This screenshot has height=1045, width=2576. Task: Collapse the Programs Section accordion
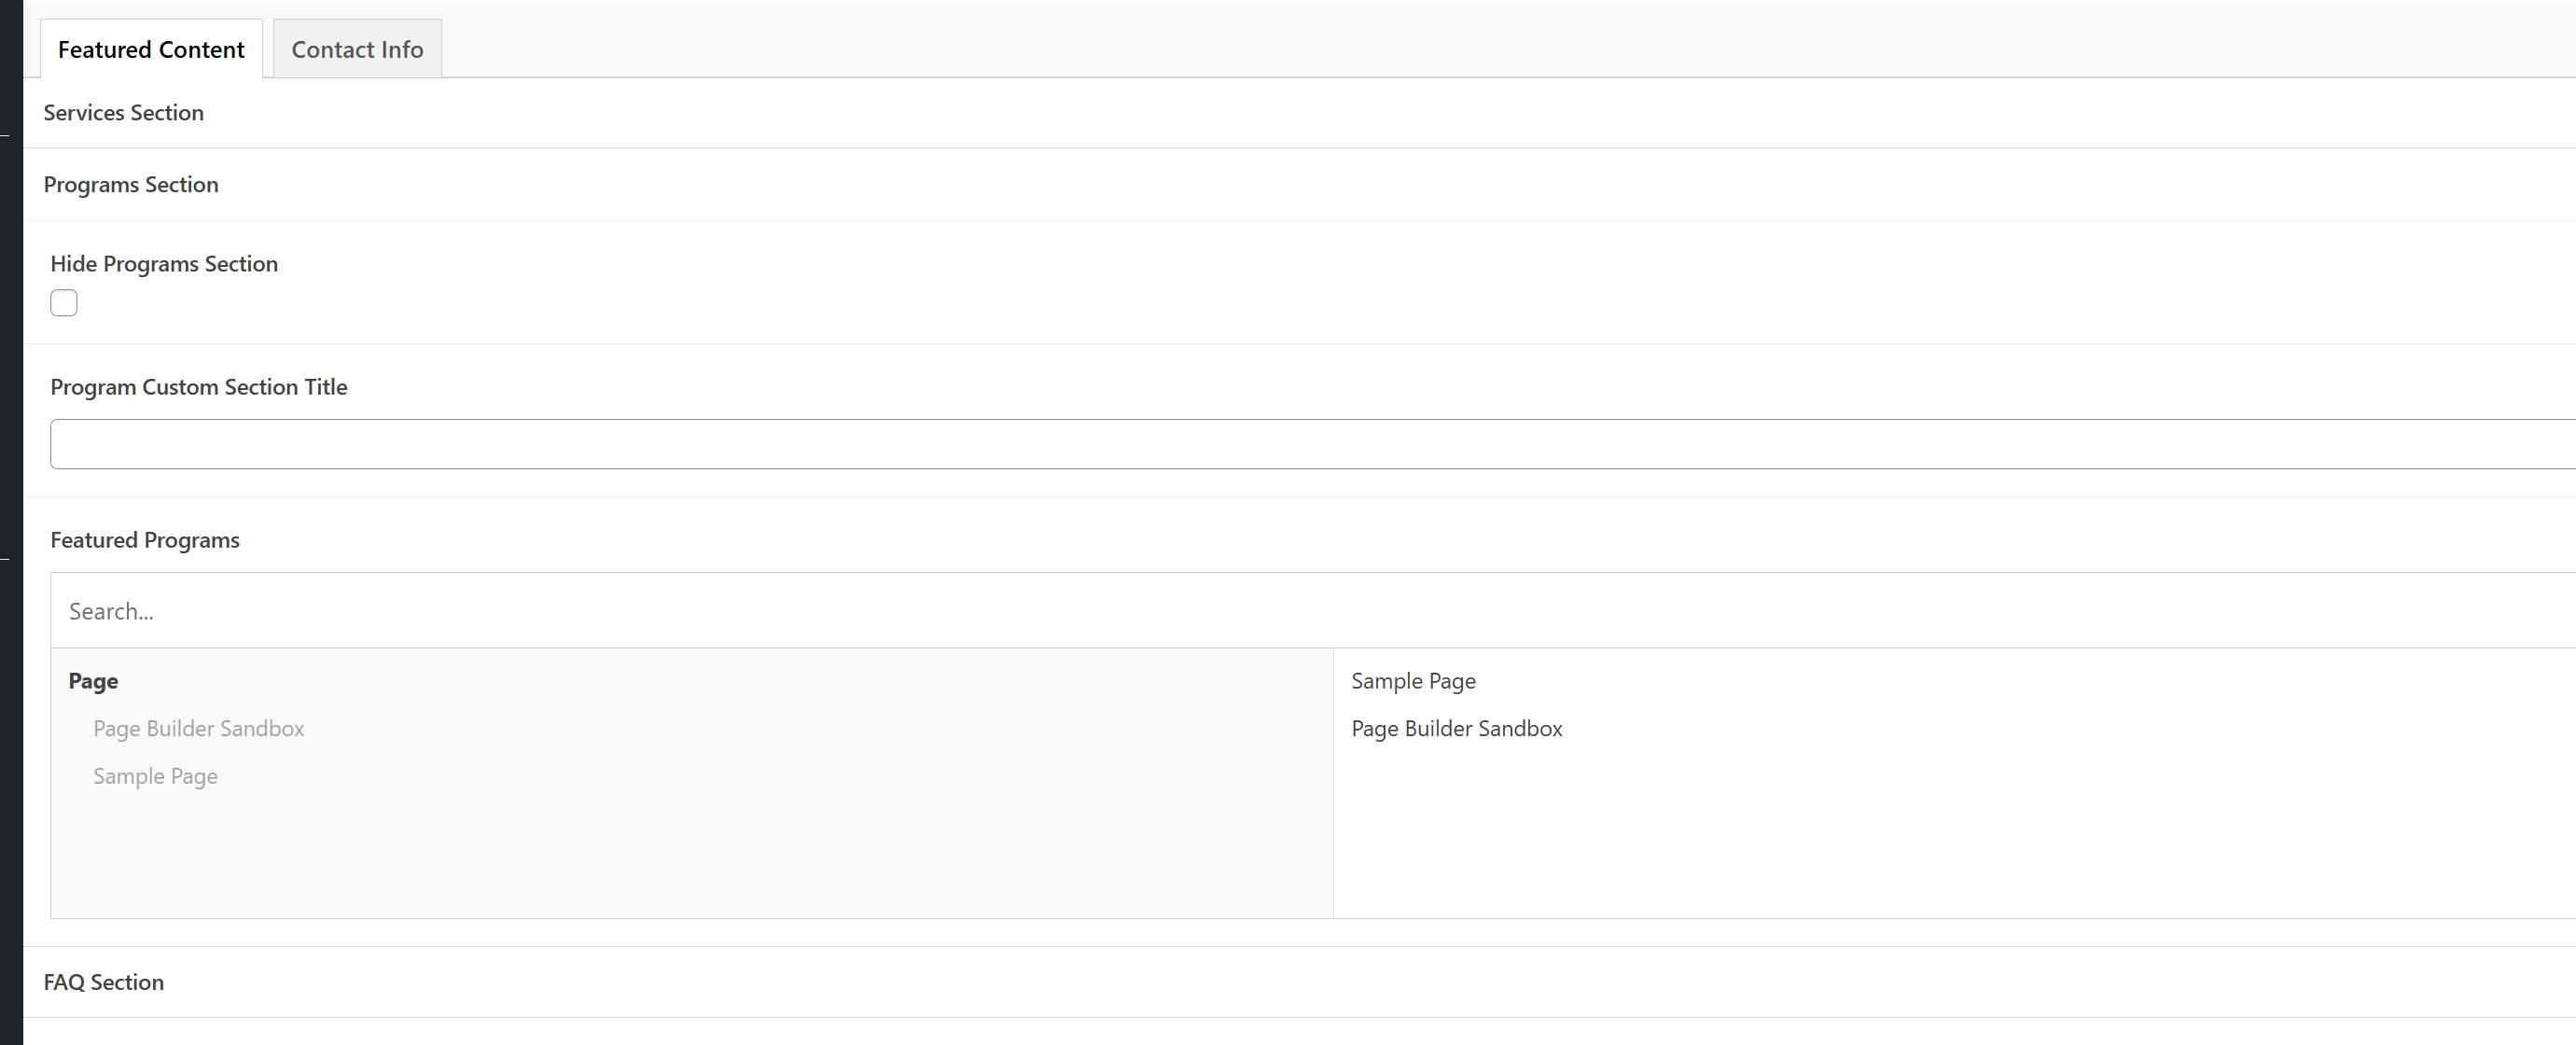[130, 185]
